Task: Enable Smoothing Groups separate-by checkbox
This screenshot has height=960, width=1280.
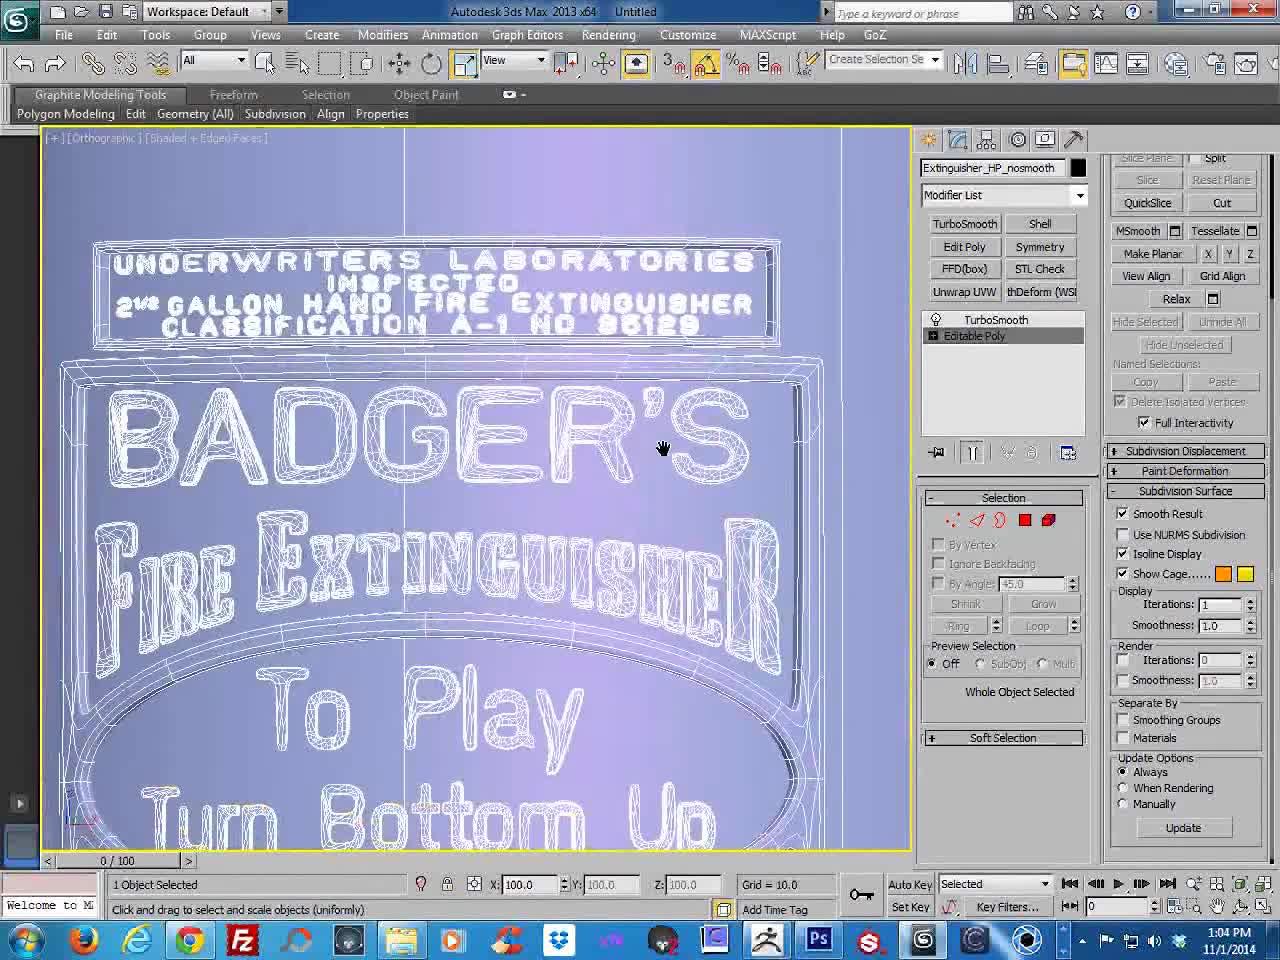Action: click(1122, 720)
